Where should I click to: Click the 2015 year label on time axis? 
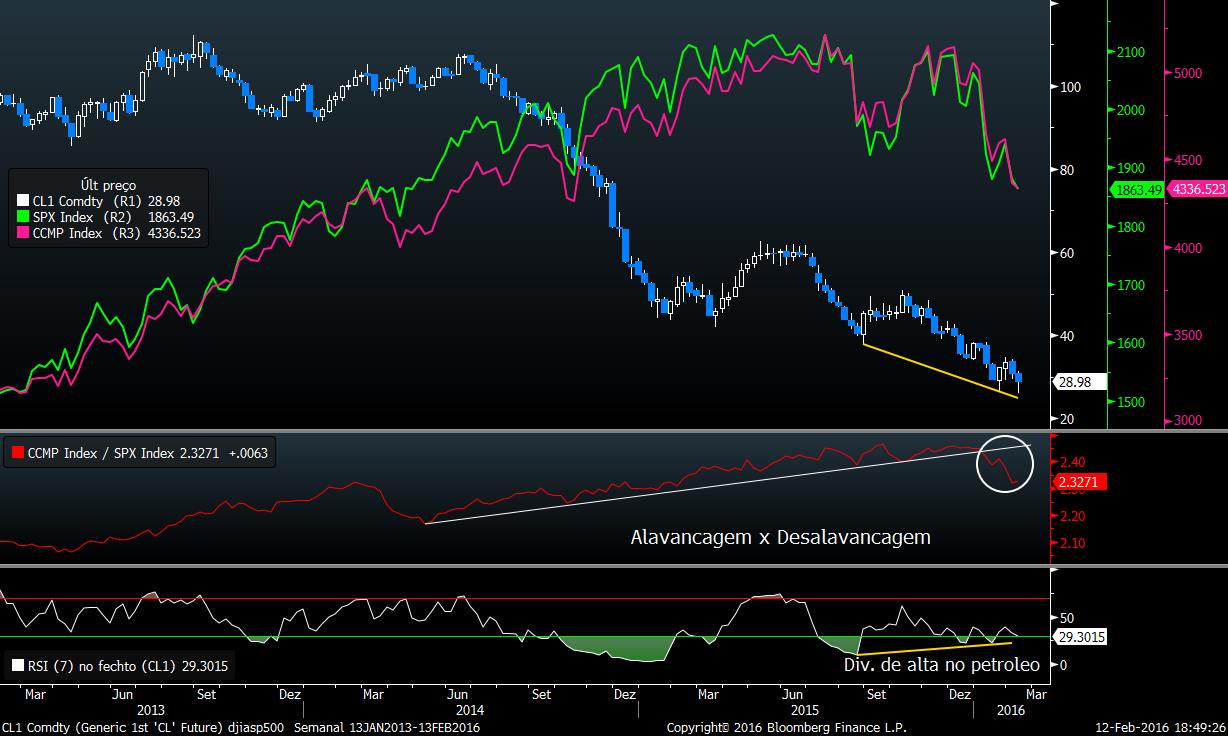point(805,709)
